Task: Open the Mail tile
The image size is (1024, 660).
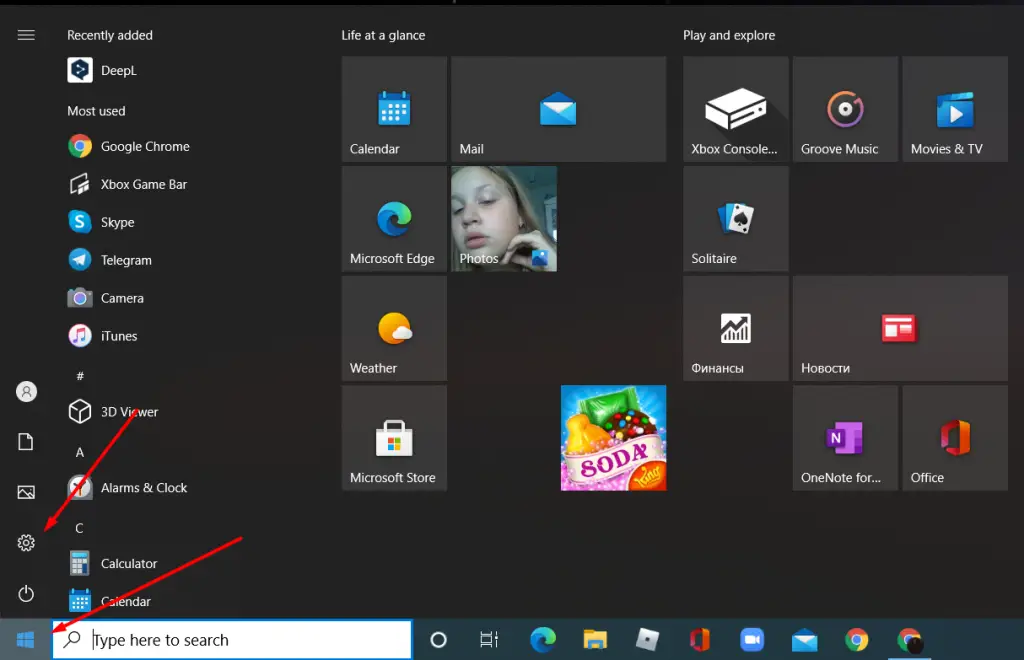Action: coord(558,109)
